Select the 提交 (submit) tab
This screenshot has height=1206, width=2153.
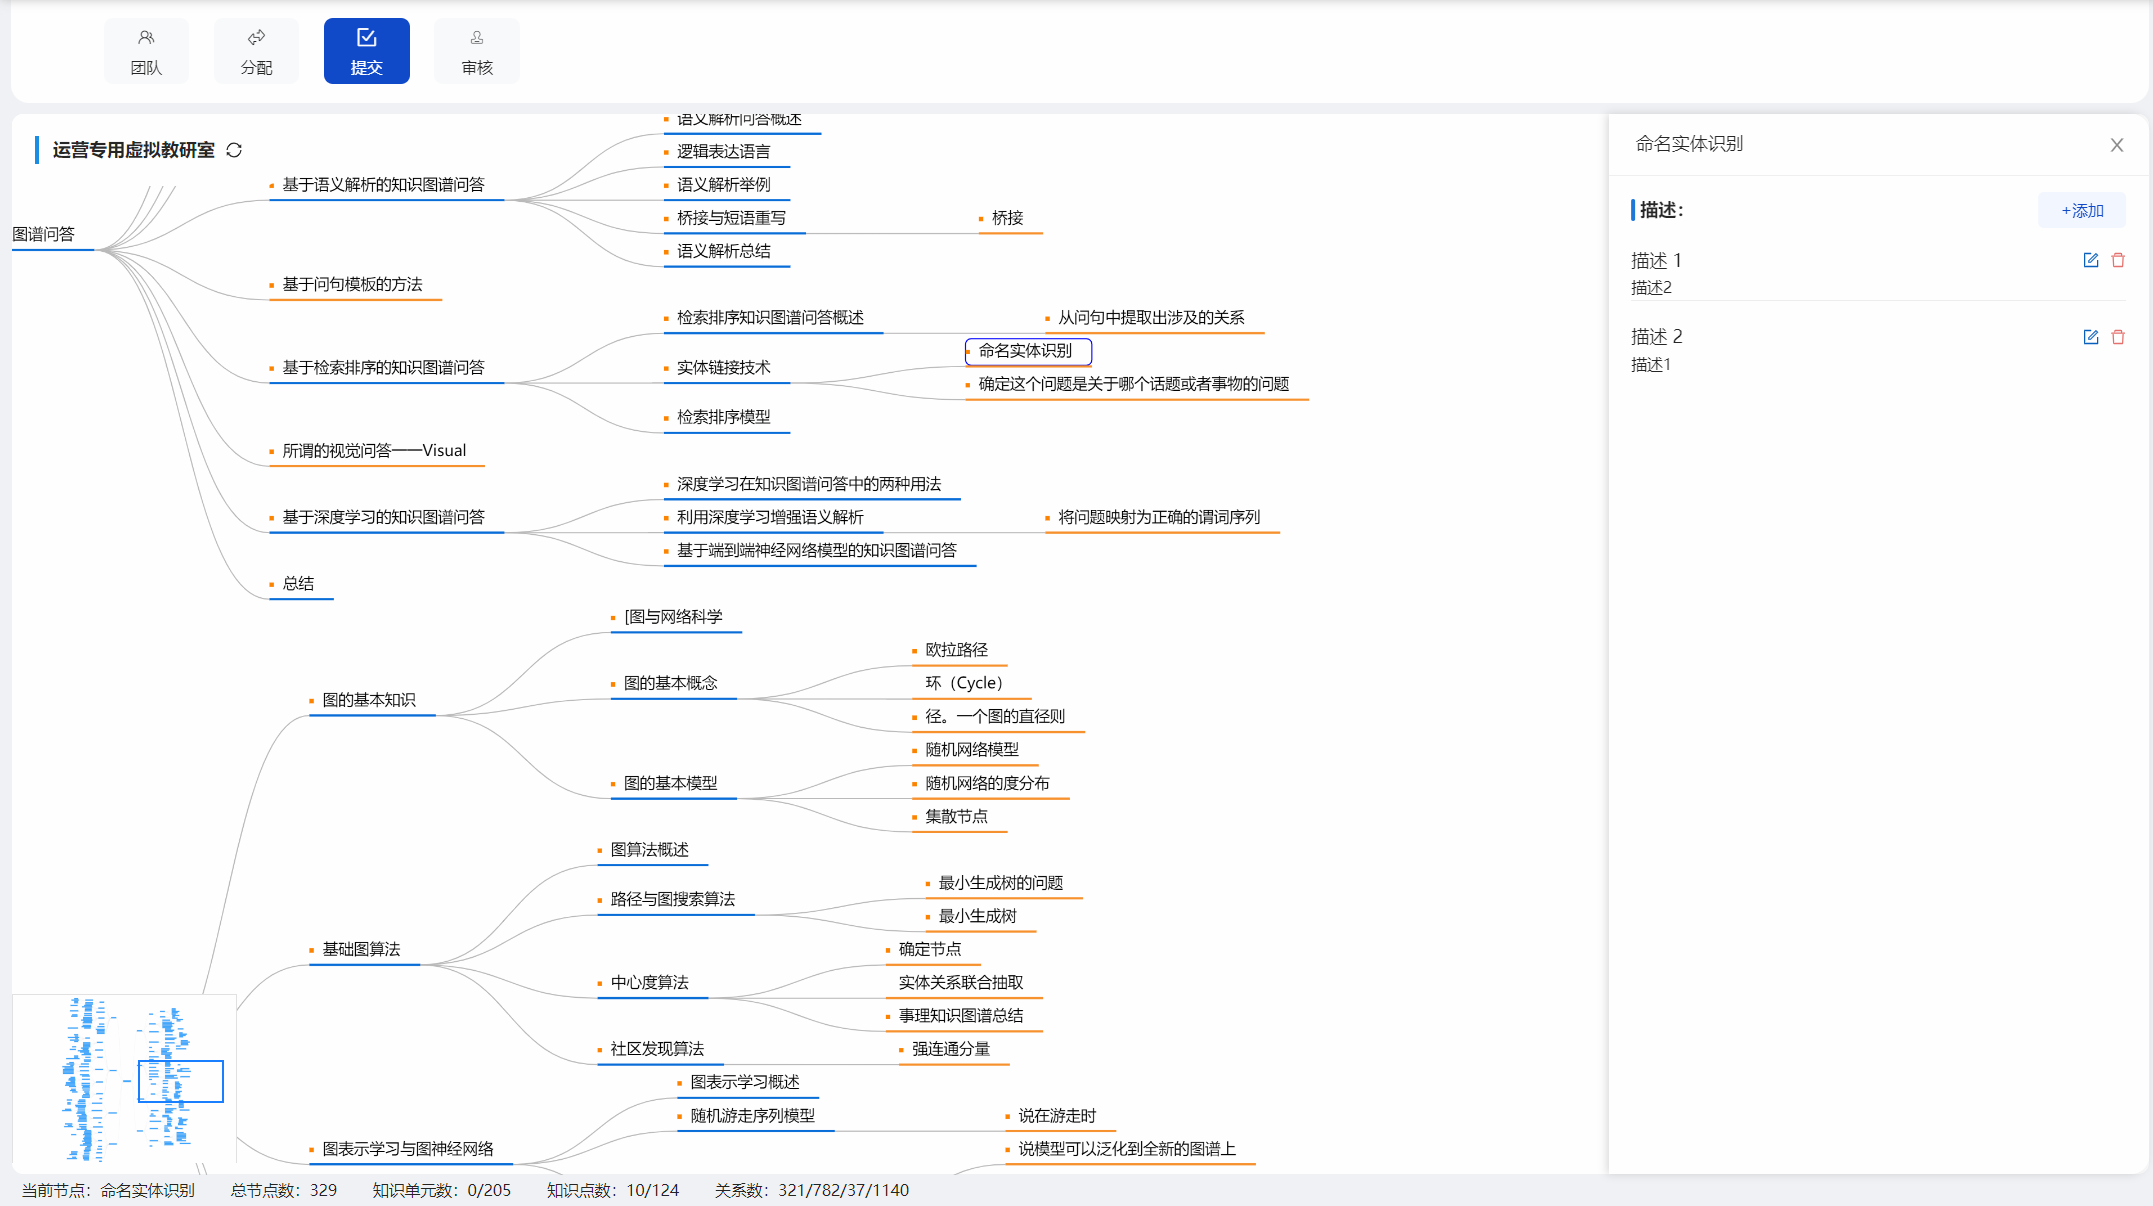coord(366,51)
